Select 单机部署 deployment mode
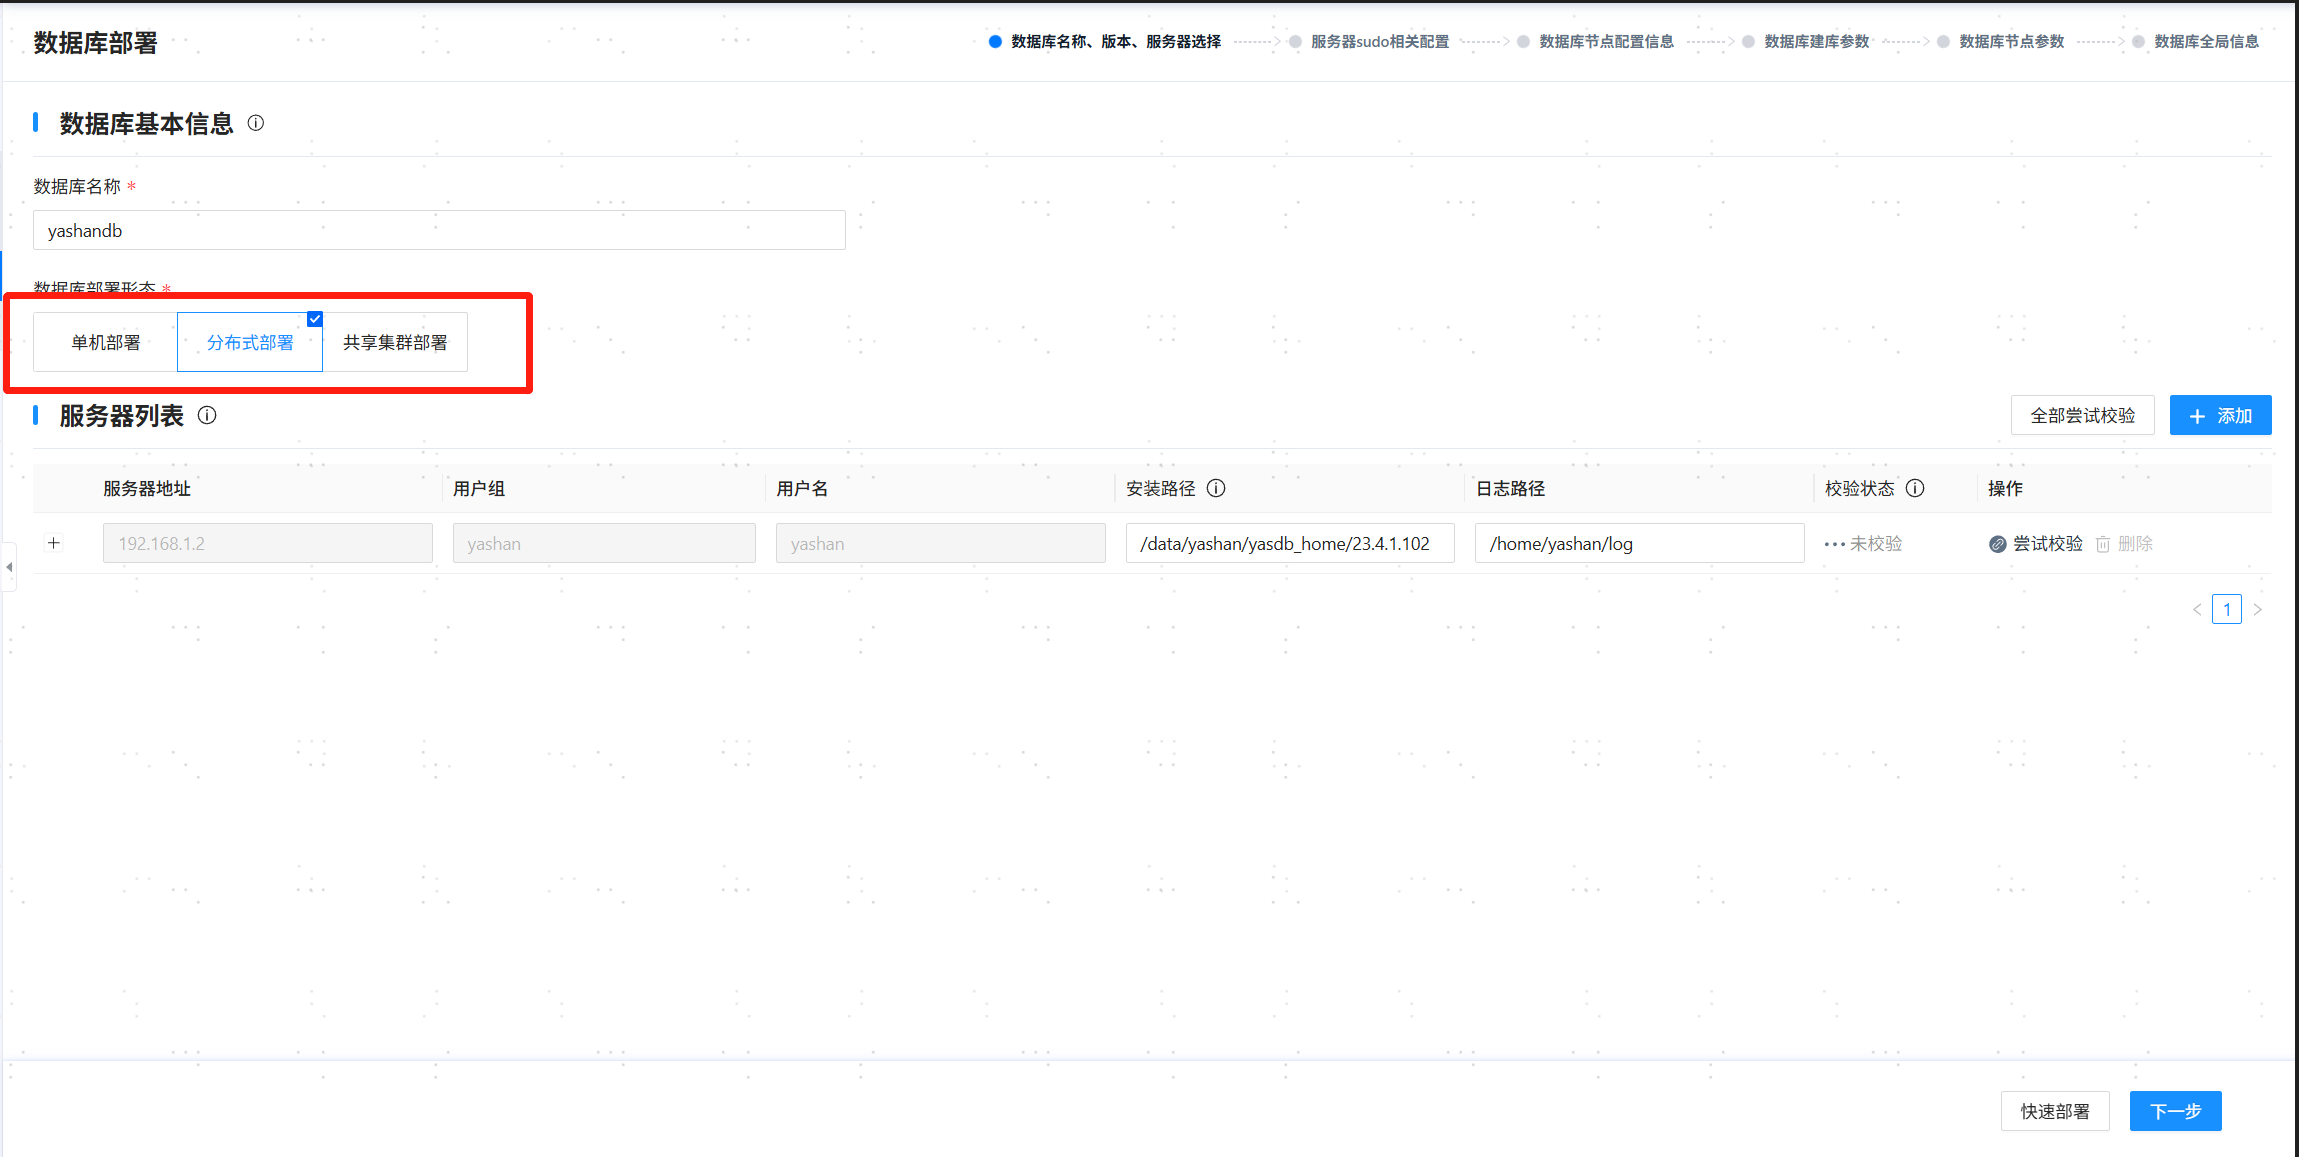2299x1157 pixels. point(106,342)
